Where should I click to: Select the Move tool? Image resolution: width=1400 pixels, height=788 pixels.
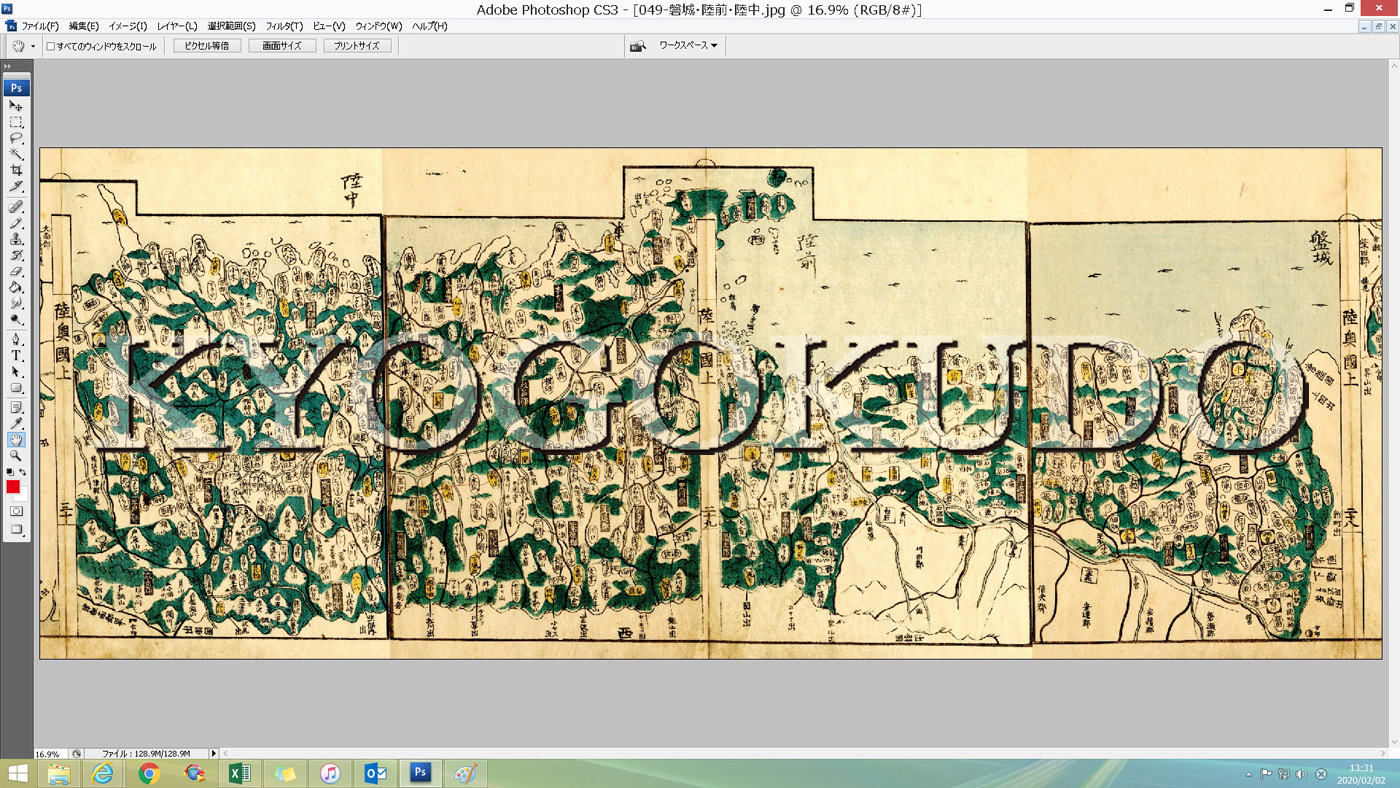point(16,105)
